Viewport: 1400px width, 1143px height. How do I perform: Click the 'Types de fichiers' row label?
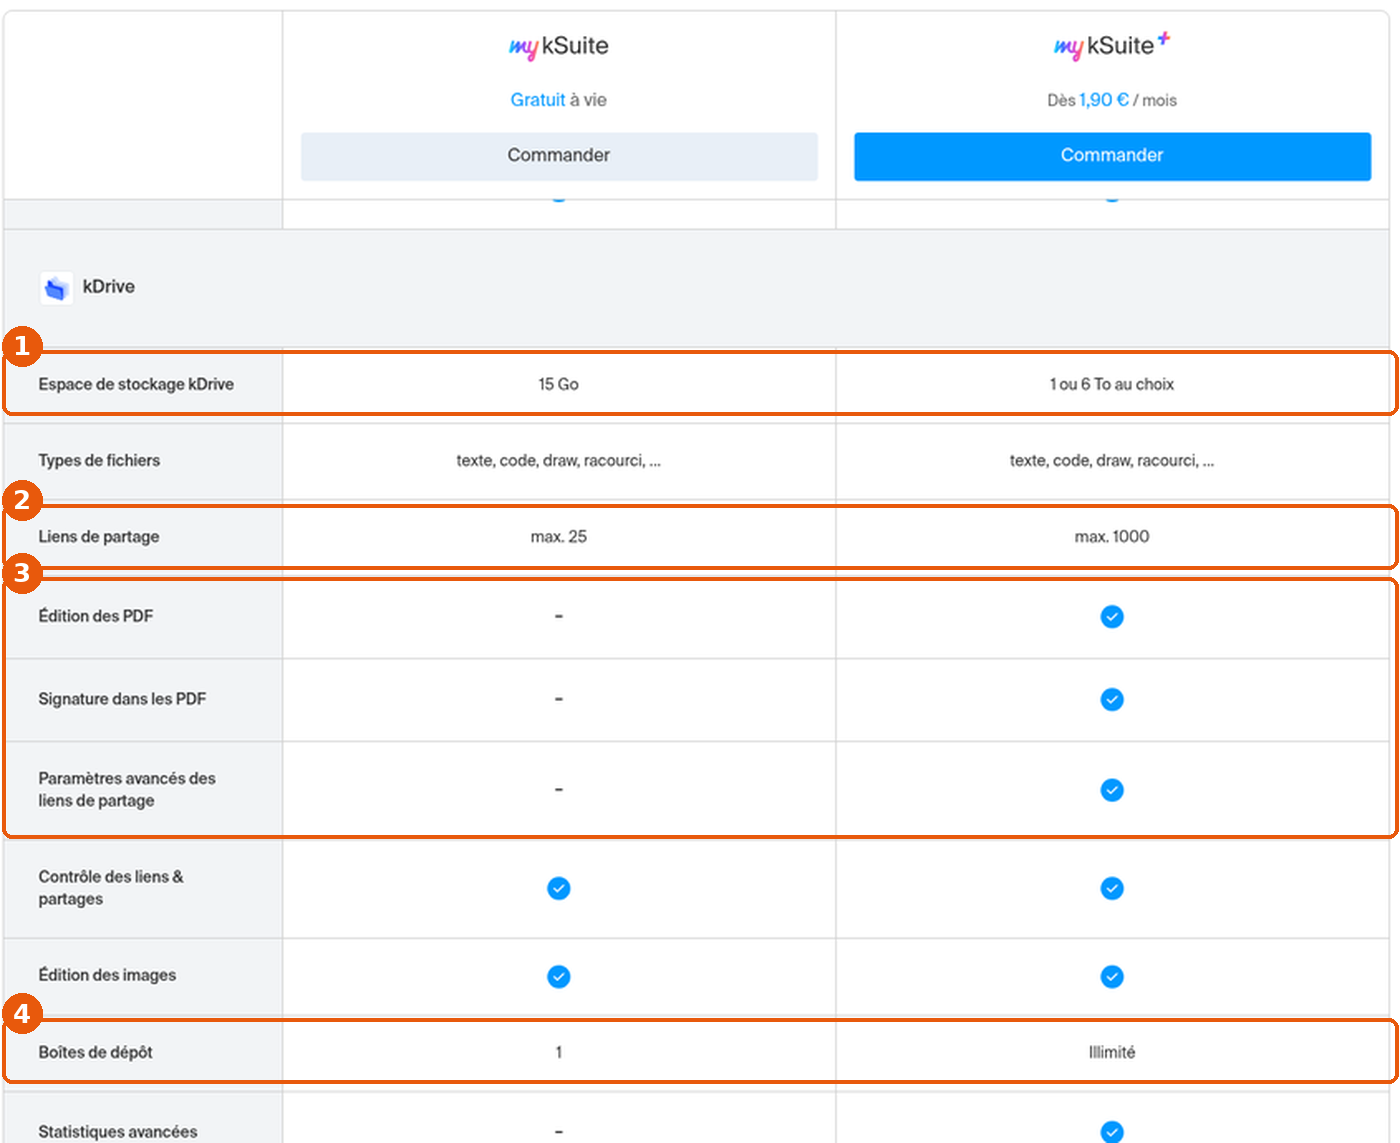pos(99,460)
